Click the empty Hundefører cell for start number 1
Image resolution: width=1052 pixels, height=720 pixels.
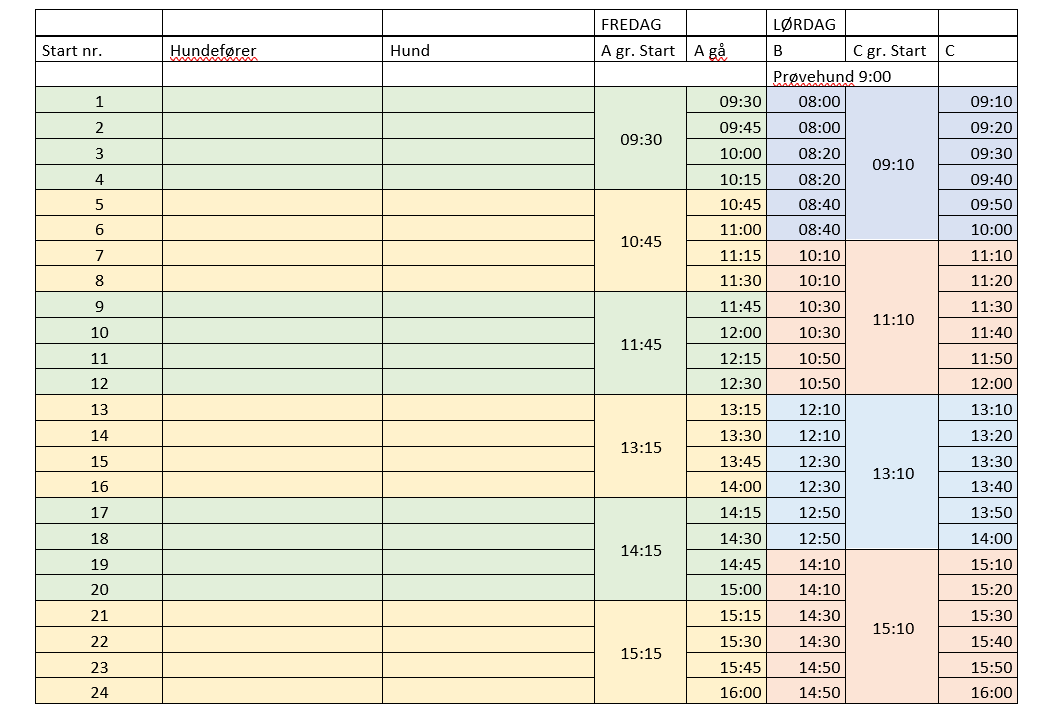(x=272, y=101)
